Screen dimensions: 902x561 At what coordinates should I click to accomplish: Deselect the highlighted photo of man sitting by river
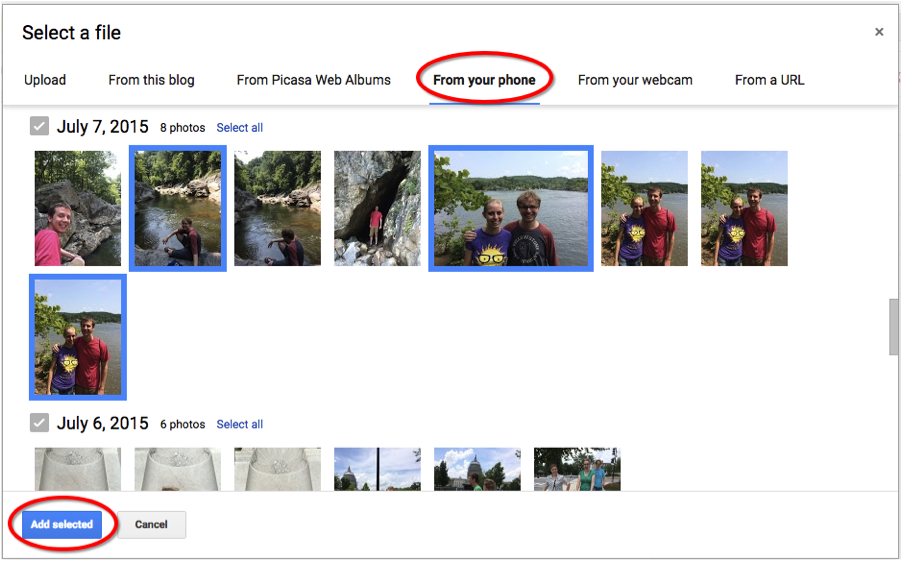[x=178, y=208]
